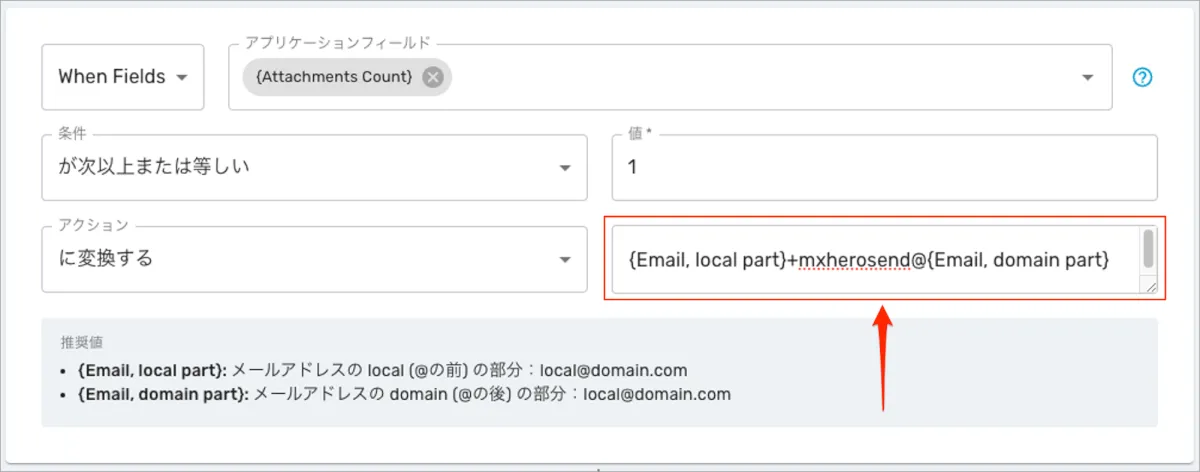Screen dimensions: 1200x472
Task: Click empty space in アプリケーションフィールド box
Action: [760, 78]
